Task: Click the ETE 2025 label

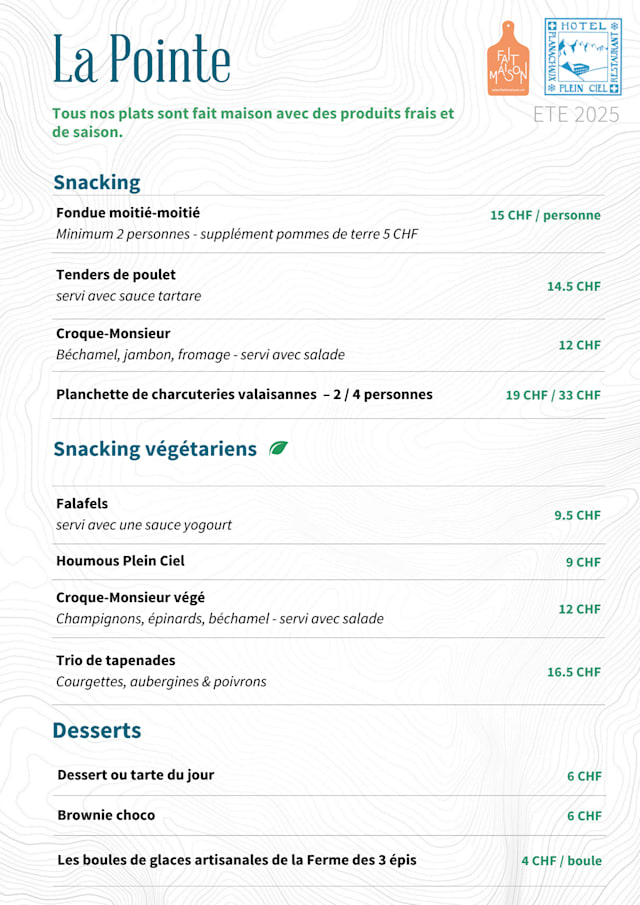Action: (x=576, y=114)
